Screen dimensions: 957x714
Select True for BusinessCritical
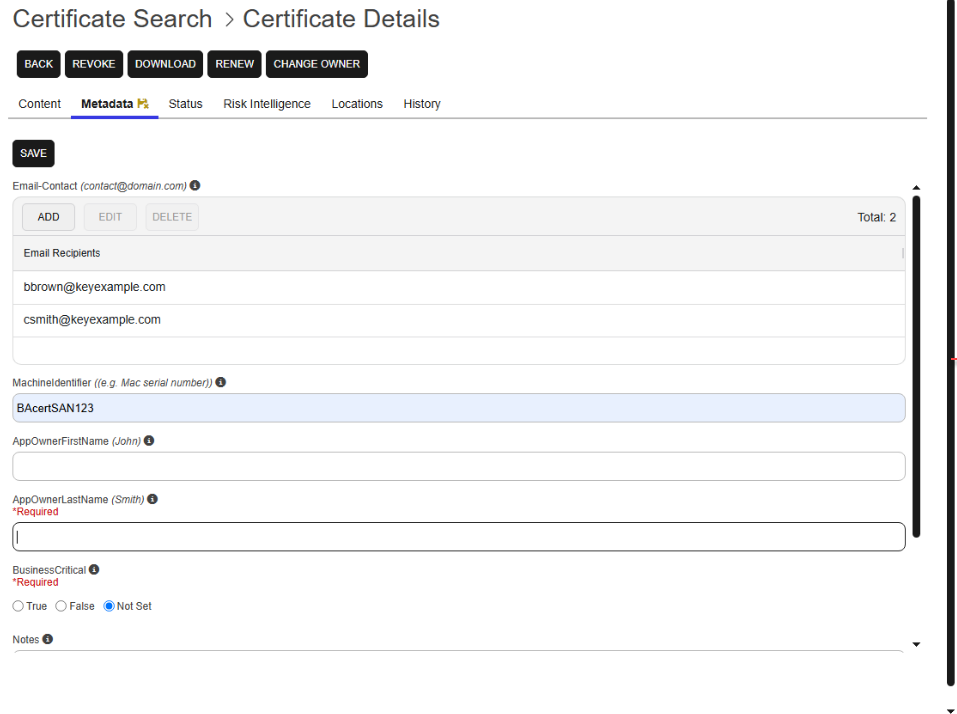click(18, 606)
